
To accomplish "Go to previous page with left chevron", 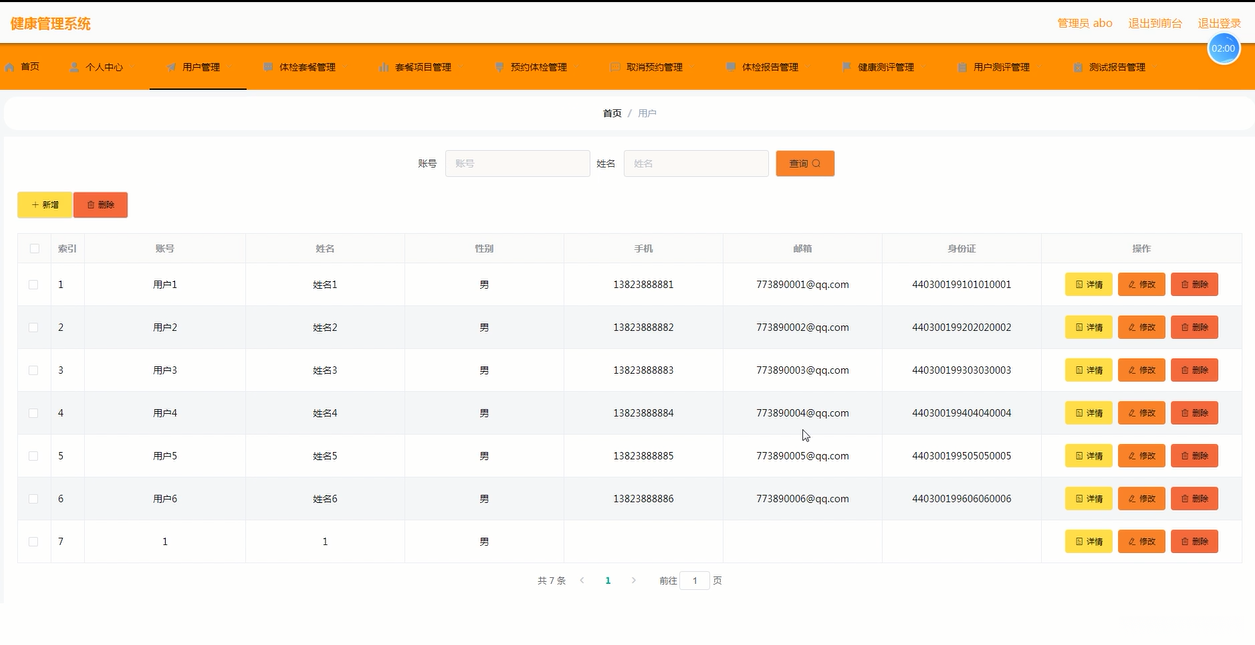I will (x=582, y=580).
